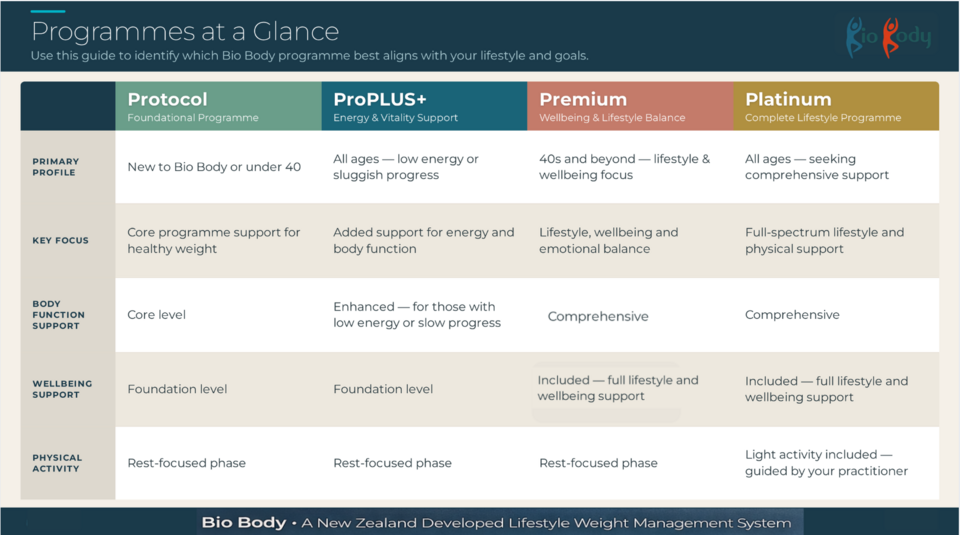
Task: Click the "40s and beyond" Premium profile cell
Action: [x=624, y=167]
